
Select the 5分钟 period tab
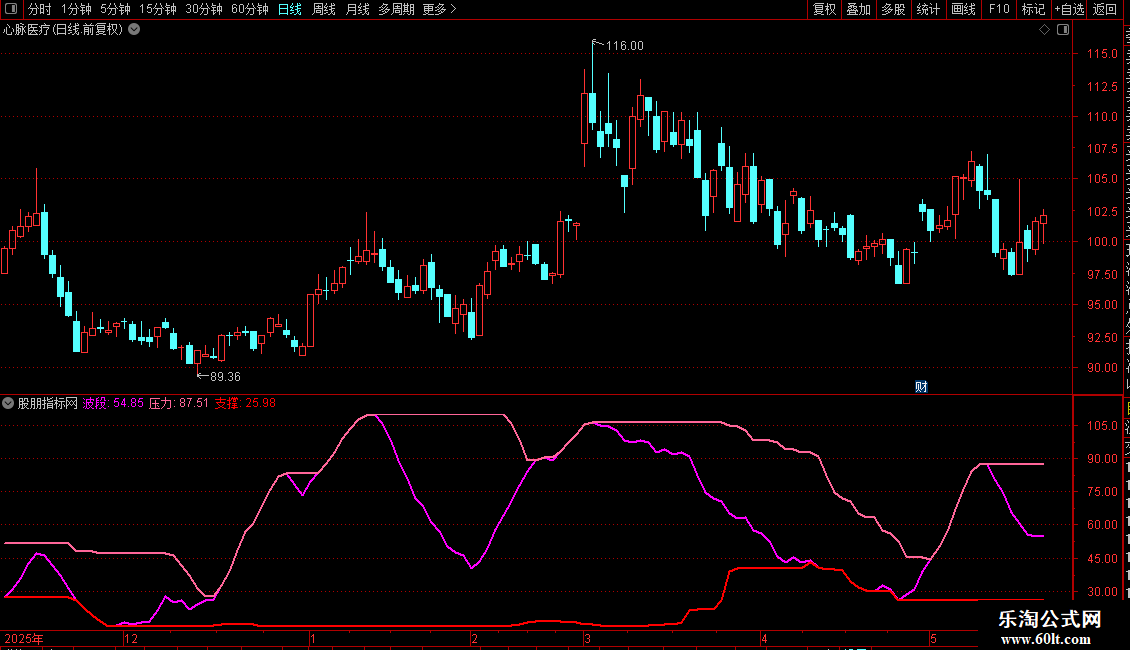(115, 9)
